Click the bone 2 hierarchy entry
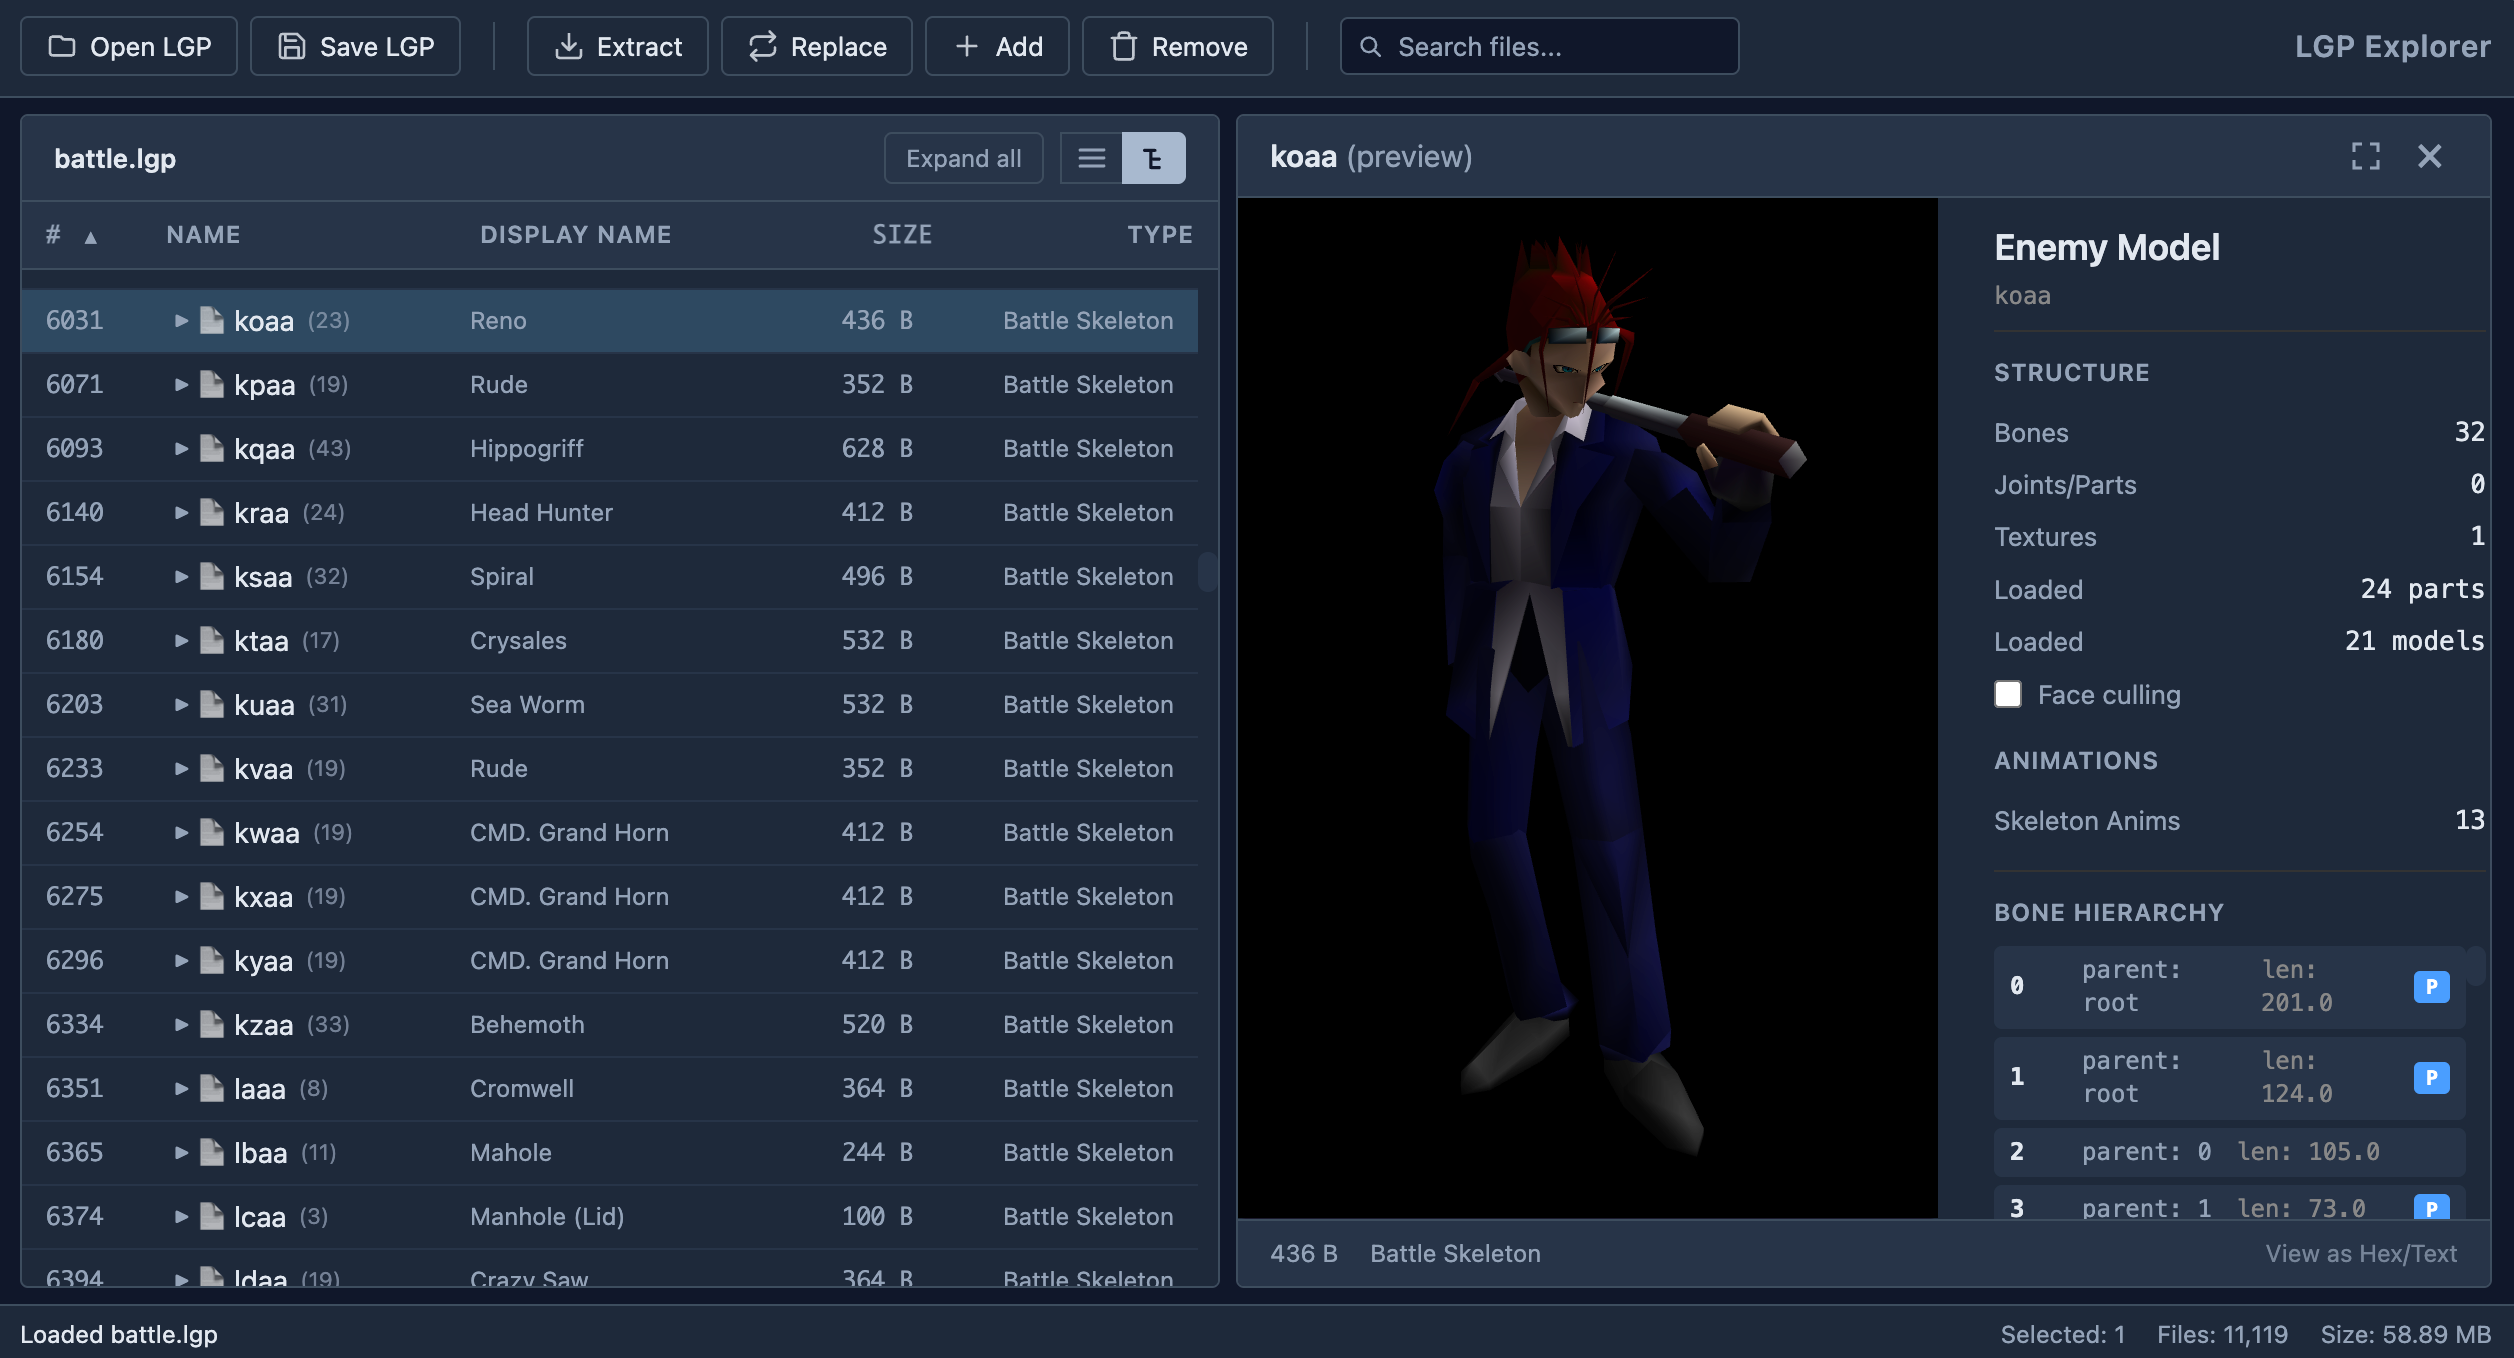The image size is (2514, 1358). (2229, 1152)
